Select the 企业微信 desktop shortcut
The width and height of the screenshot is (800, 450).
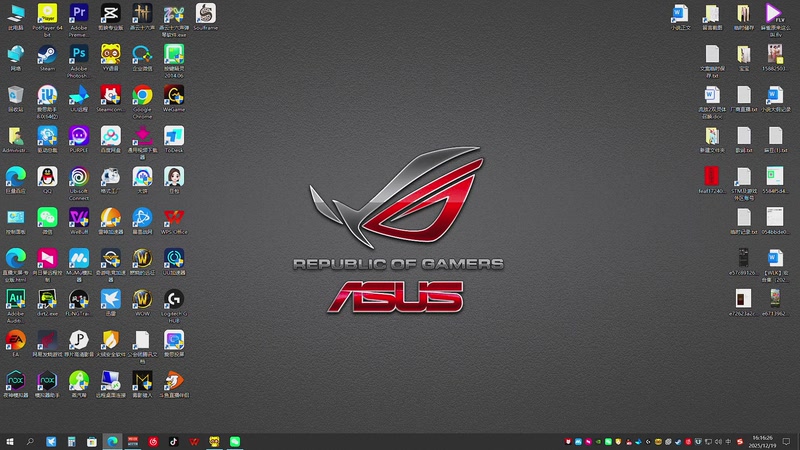click(142, 58)
